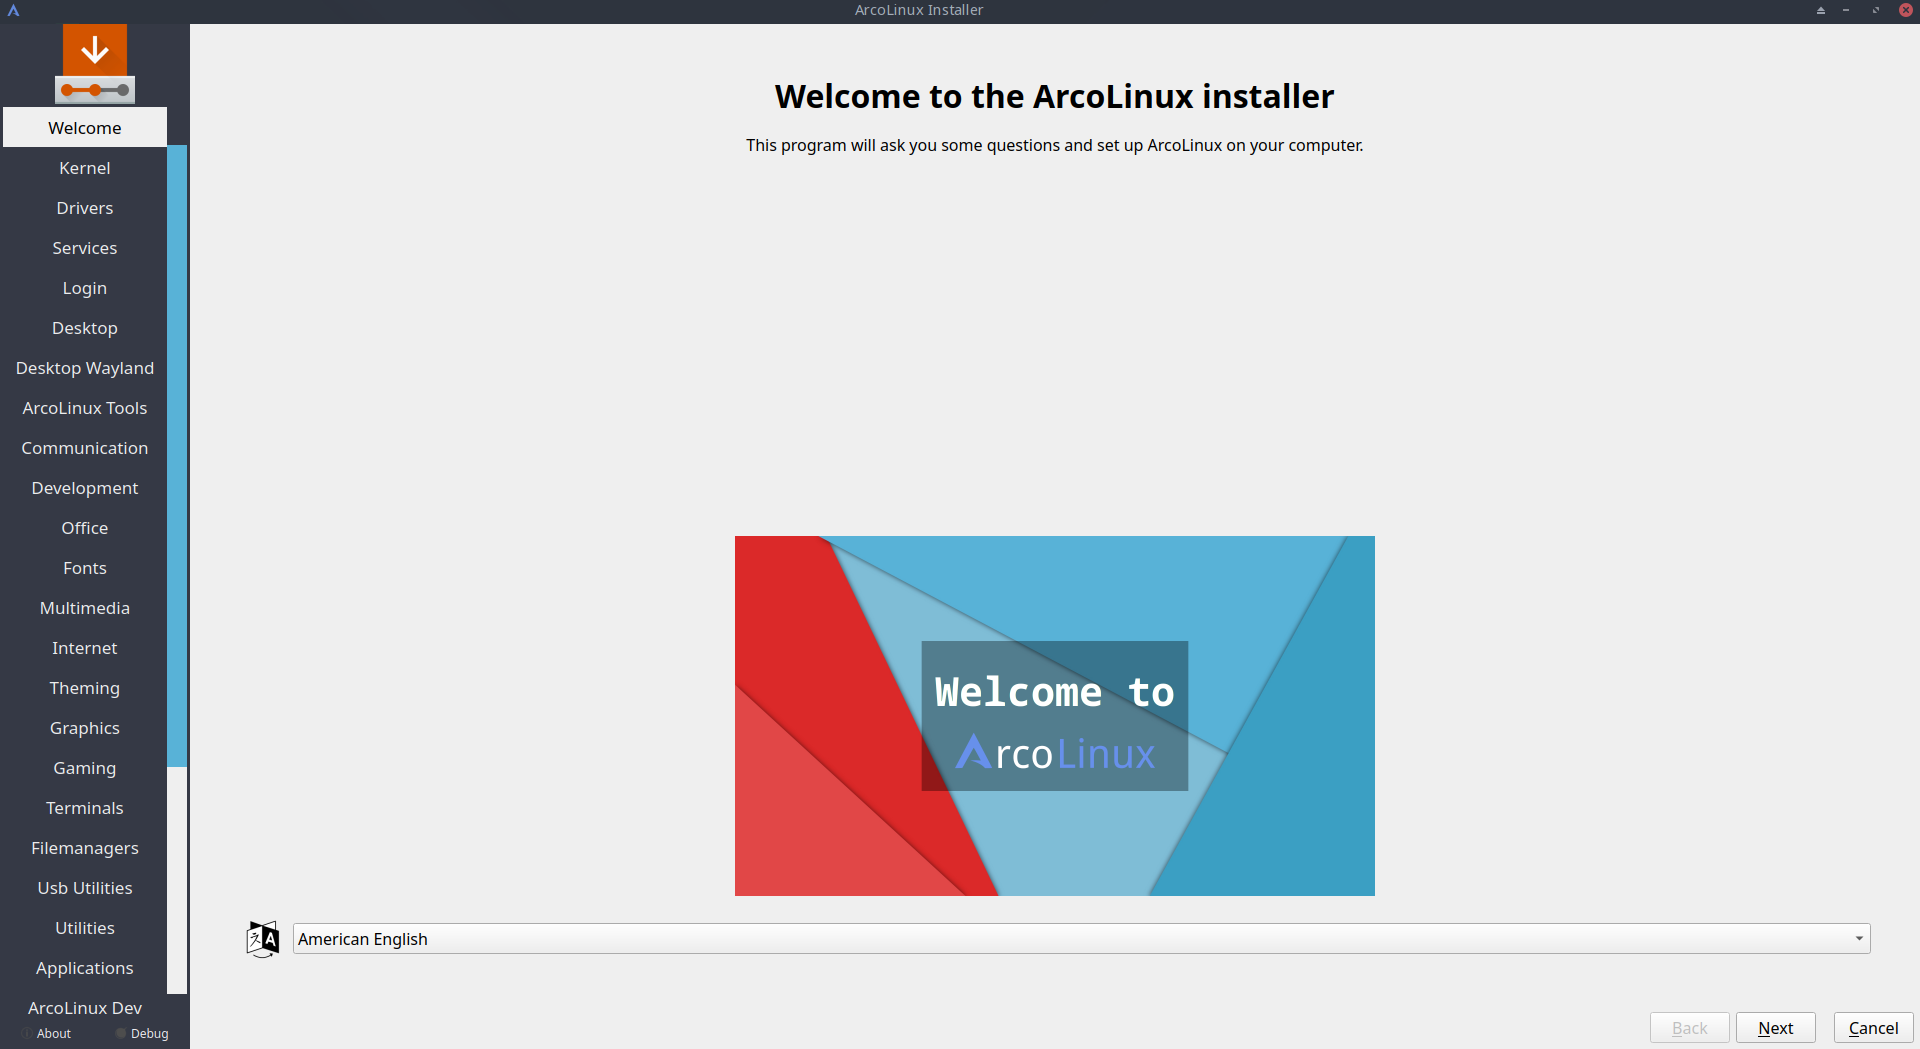Click the ArcoLinux Tools step

click(85, 408)
